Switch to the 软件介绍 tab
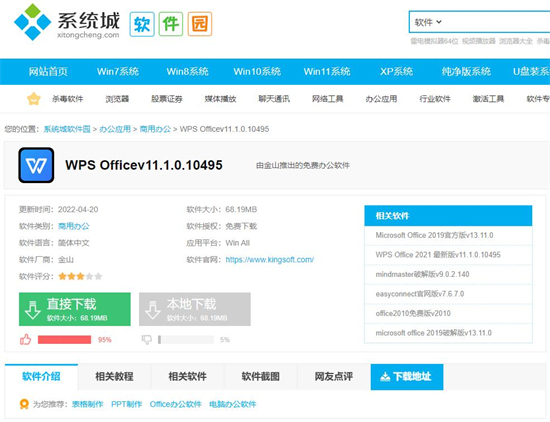The image size is (550, 422). click(41, 377)
